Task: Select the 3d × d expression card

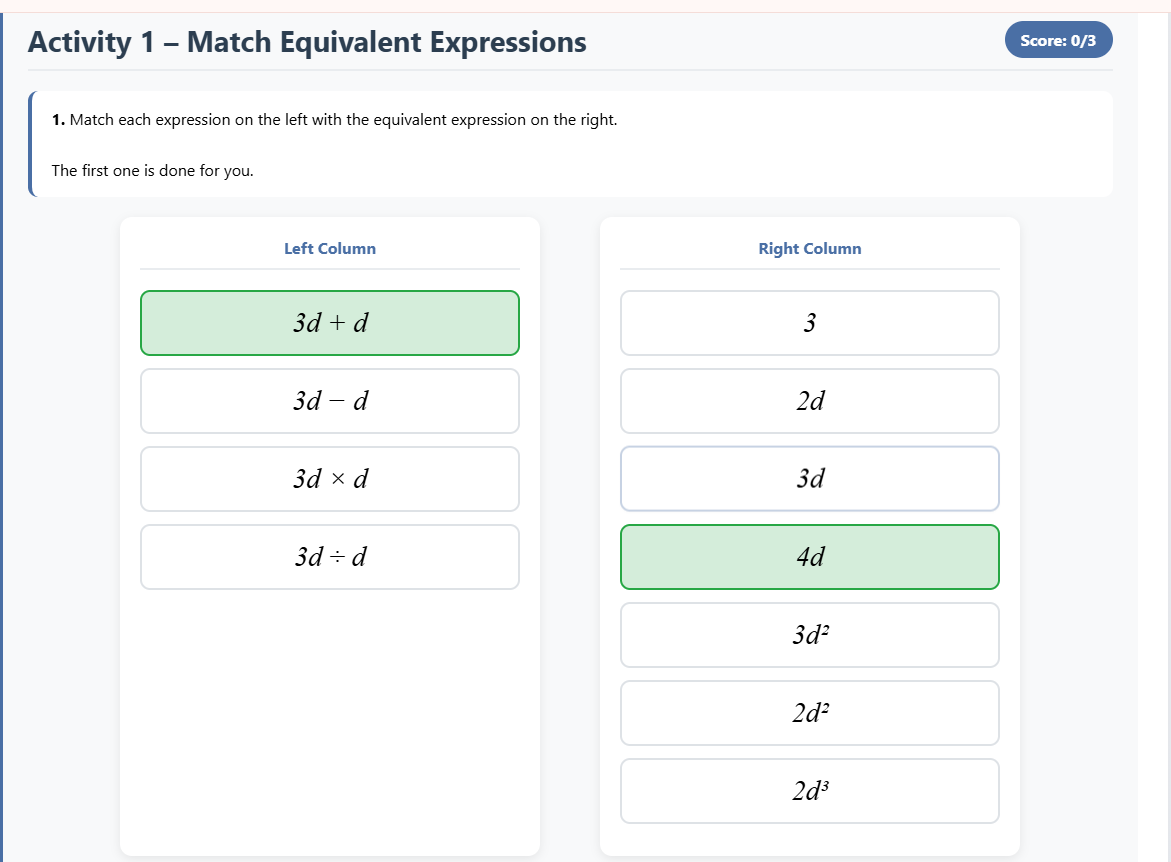Action: pyautogui.click(x=330, y=479)
